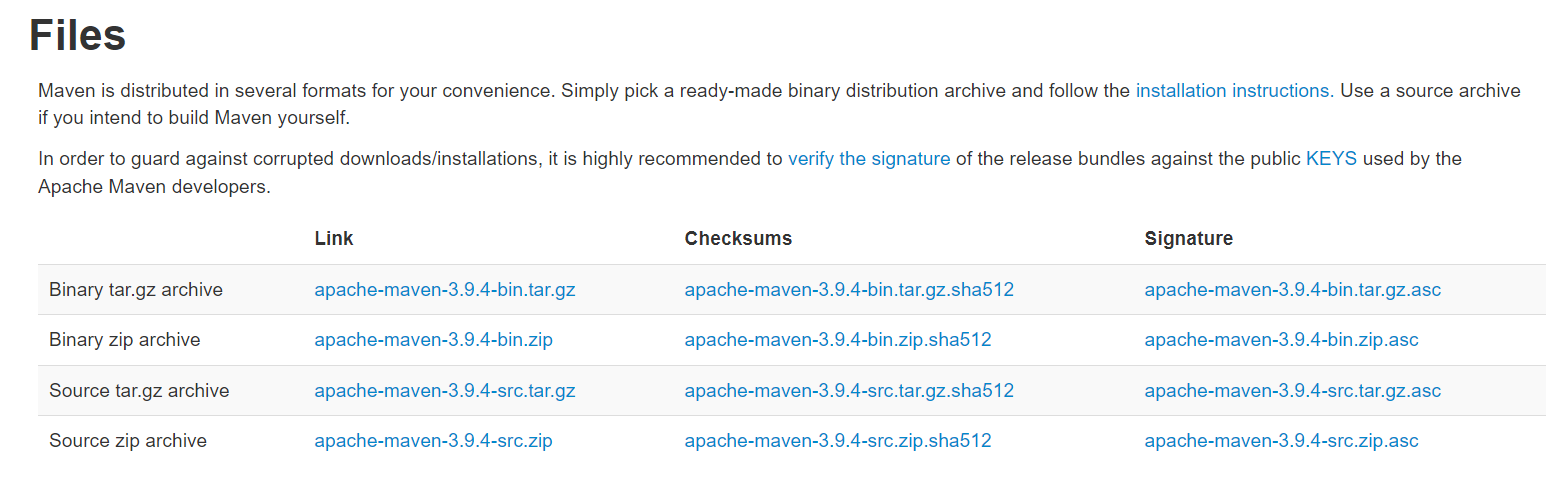
Task: Open the installation instructions link
Action: [x=1231, y=90]
